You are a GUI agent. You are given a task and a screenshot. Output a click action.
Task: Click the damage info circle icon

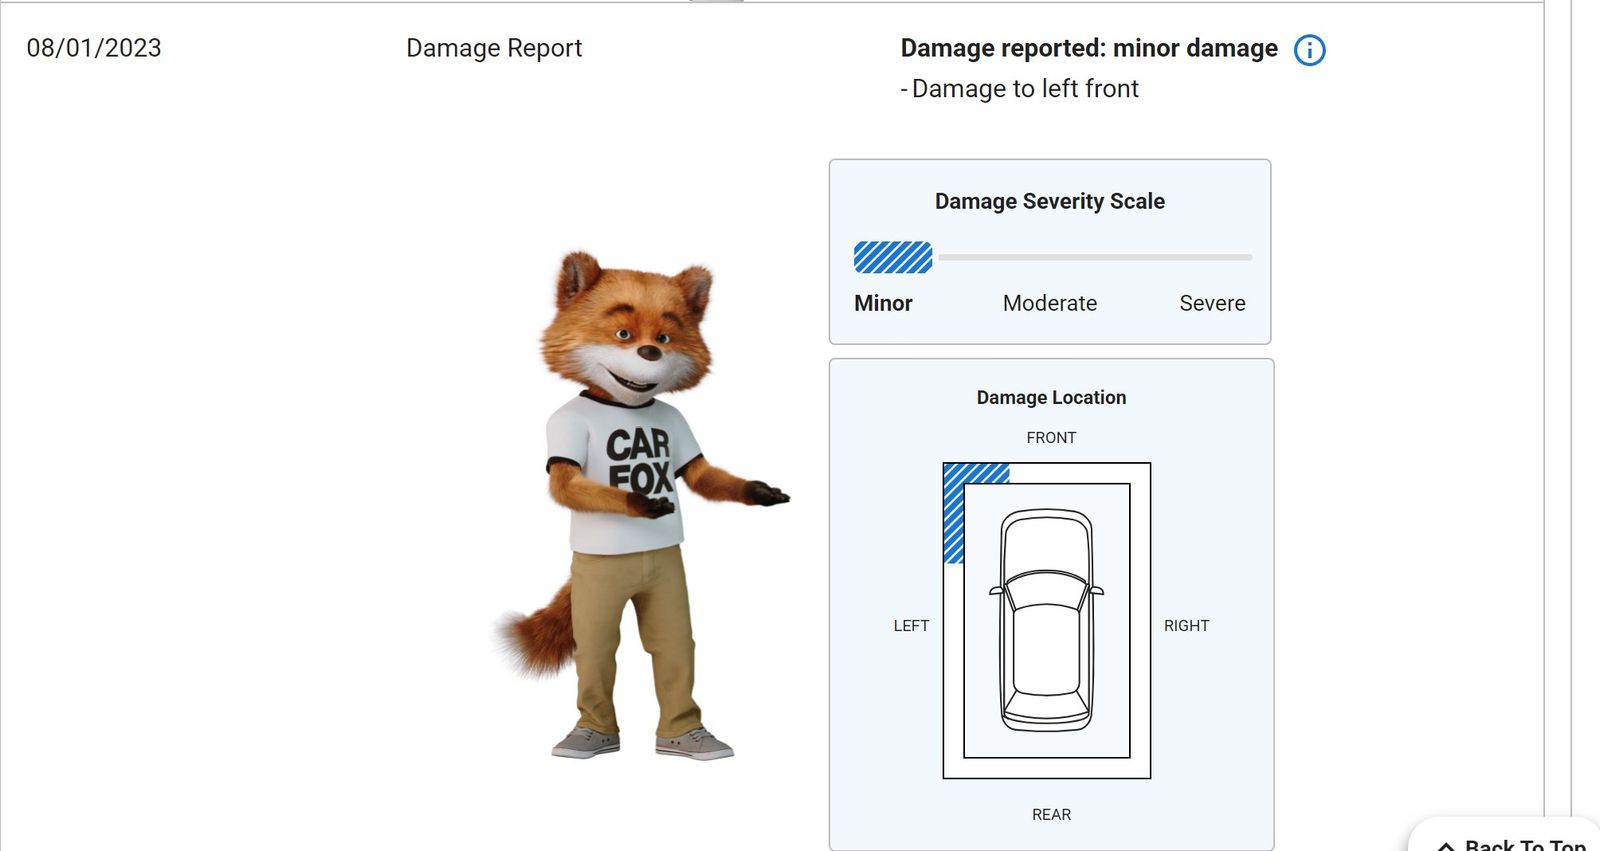click(1309, 50)
